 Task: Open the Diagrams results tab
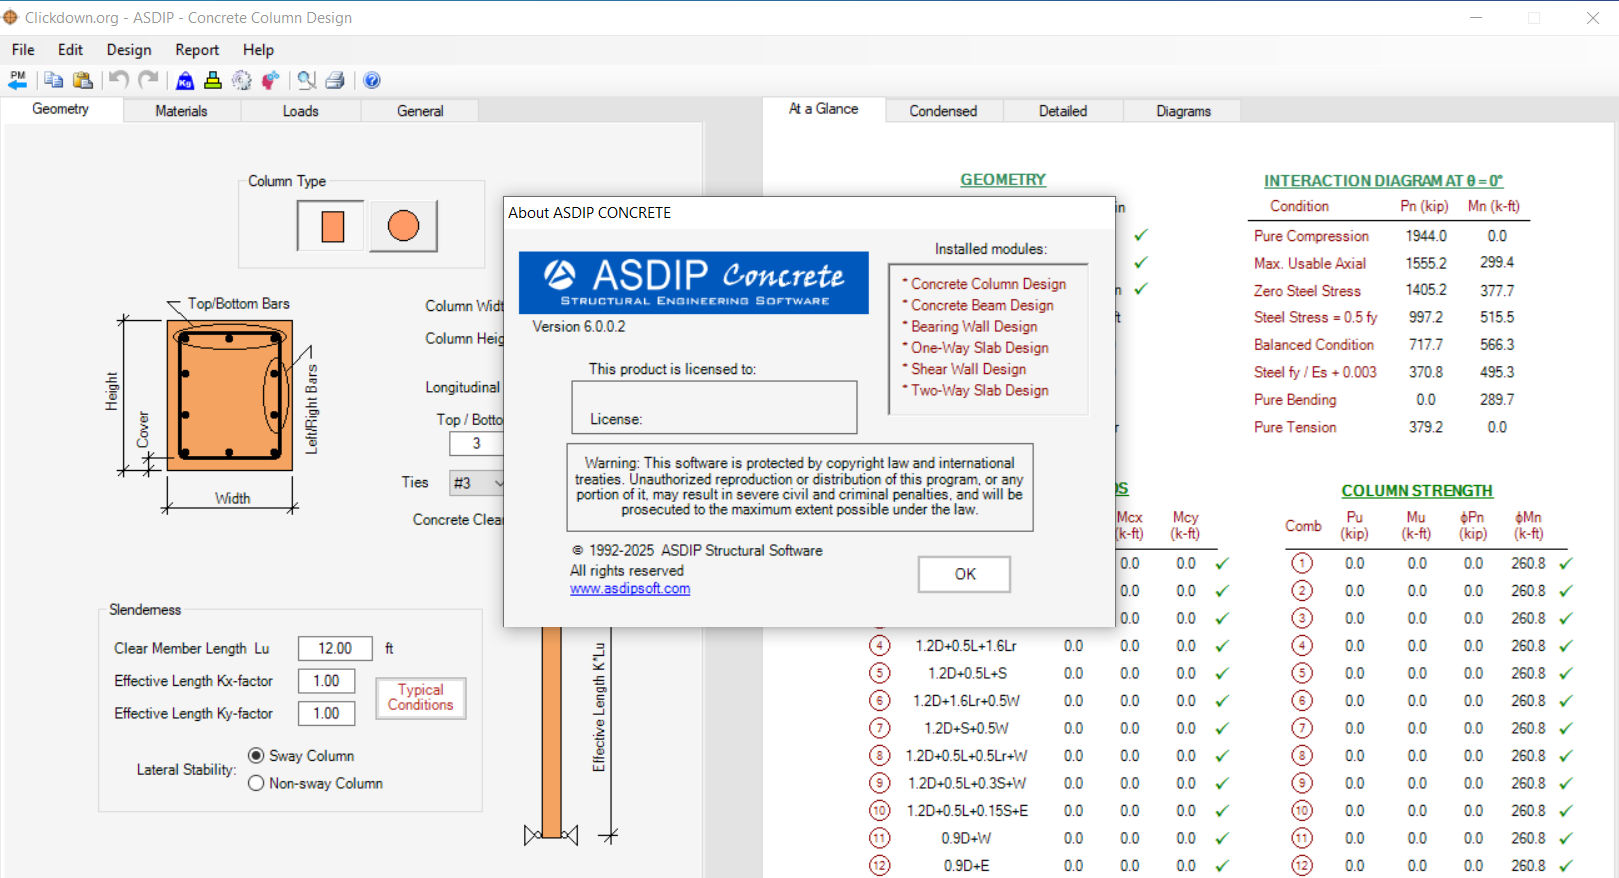click(x=1183, y=111)
